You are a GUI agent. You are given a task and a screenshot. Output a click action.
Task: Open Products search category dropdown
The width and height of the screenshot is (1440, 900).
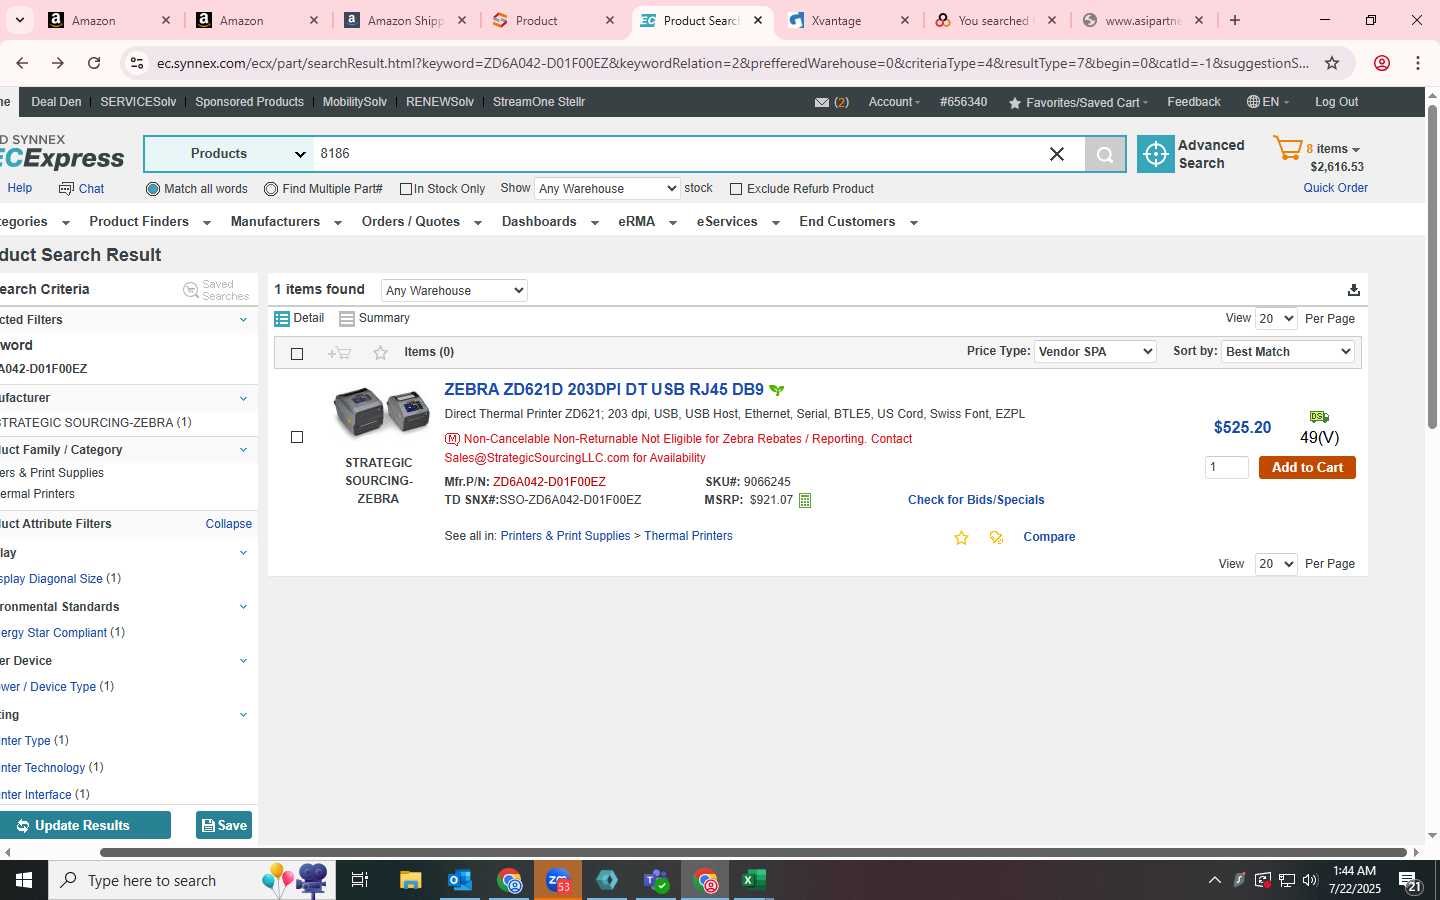coord(230,154)
